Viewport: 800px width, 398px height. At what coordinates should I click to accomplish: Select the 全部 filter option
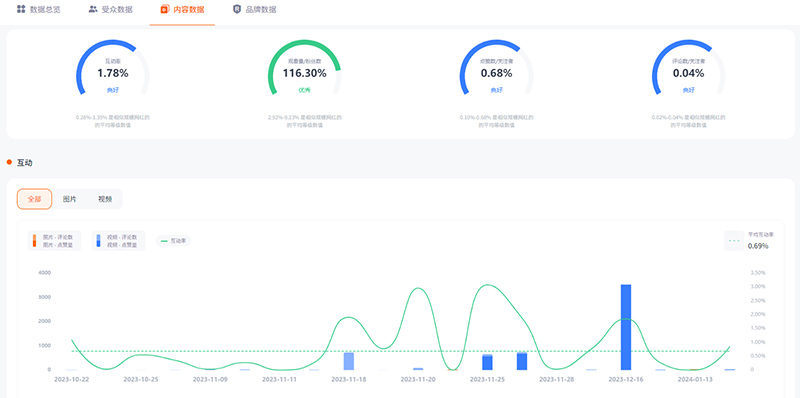(x=34, y=199)
